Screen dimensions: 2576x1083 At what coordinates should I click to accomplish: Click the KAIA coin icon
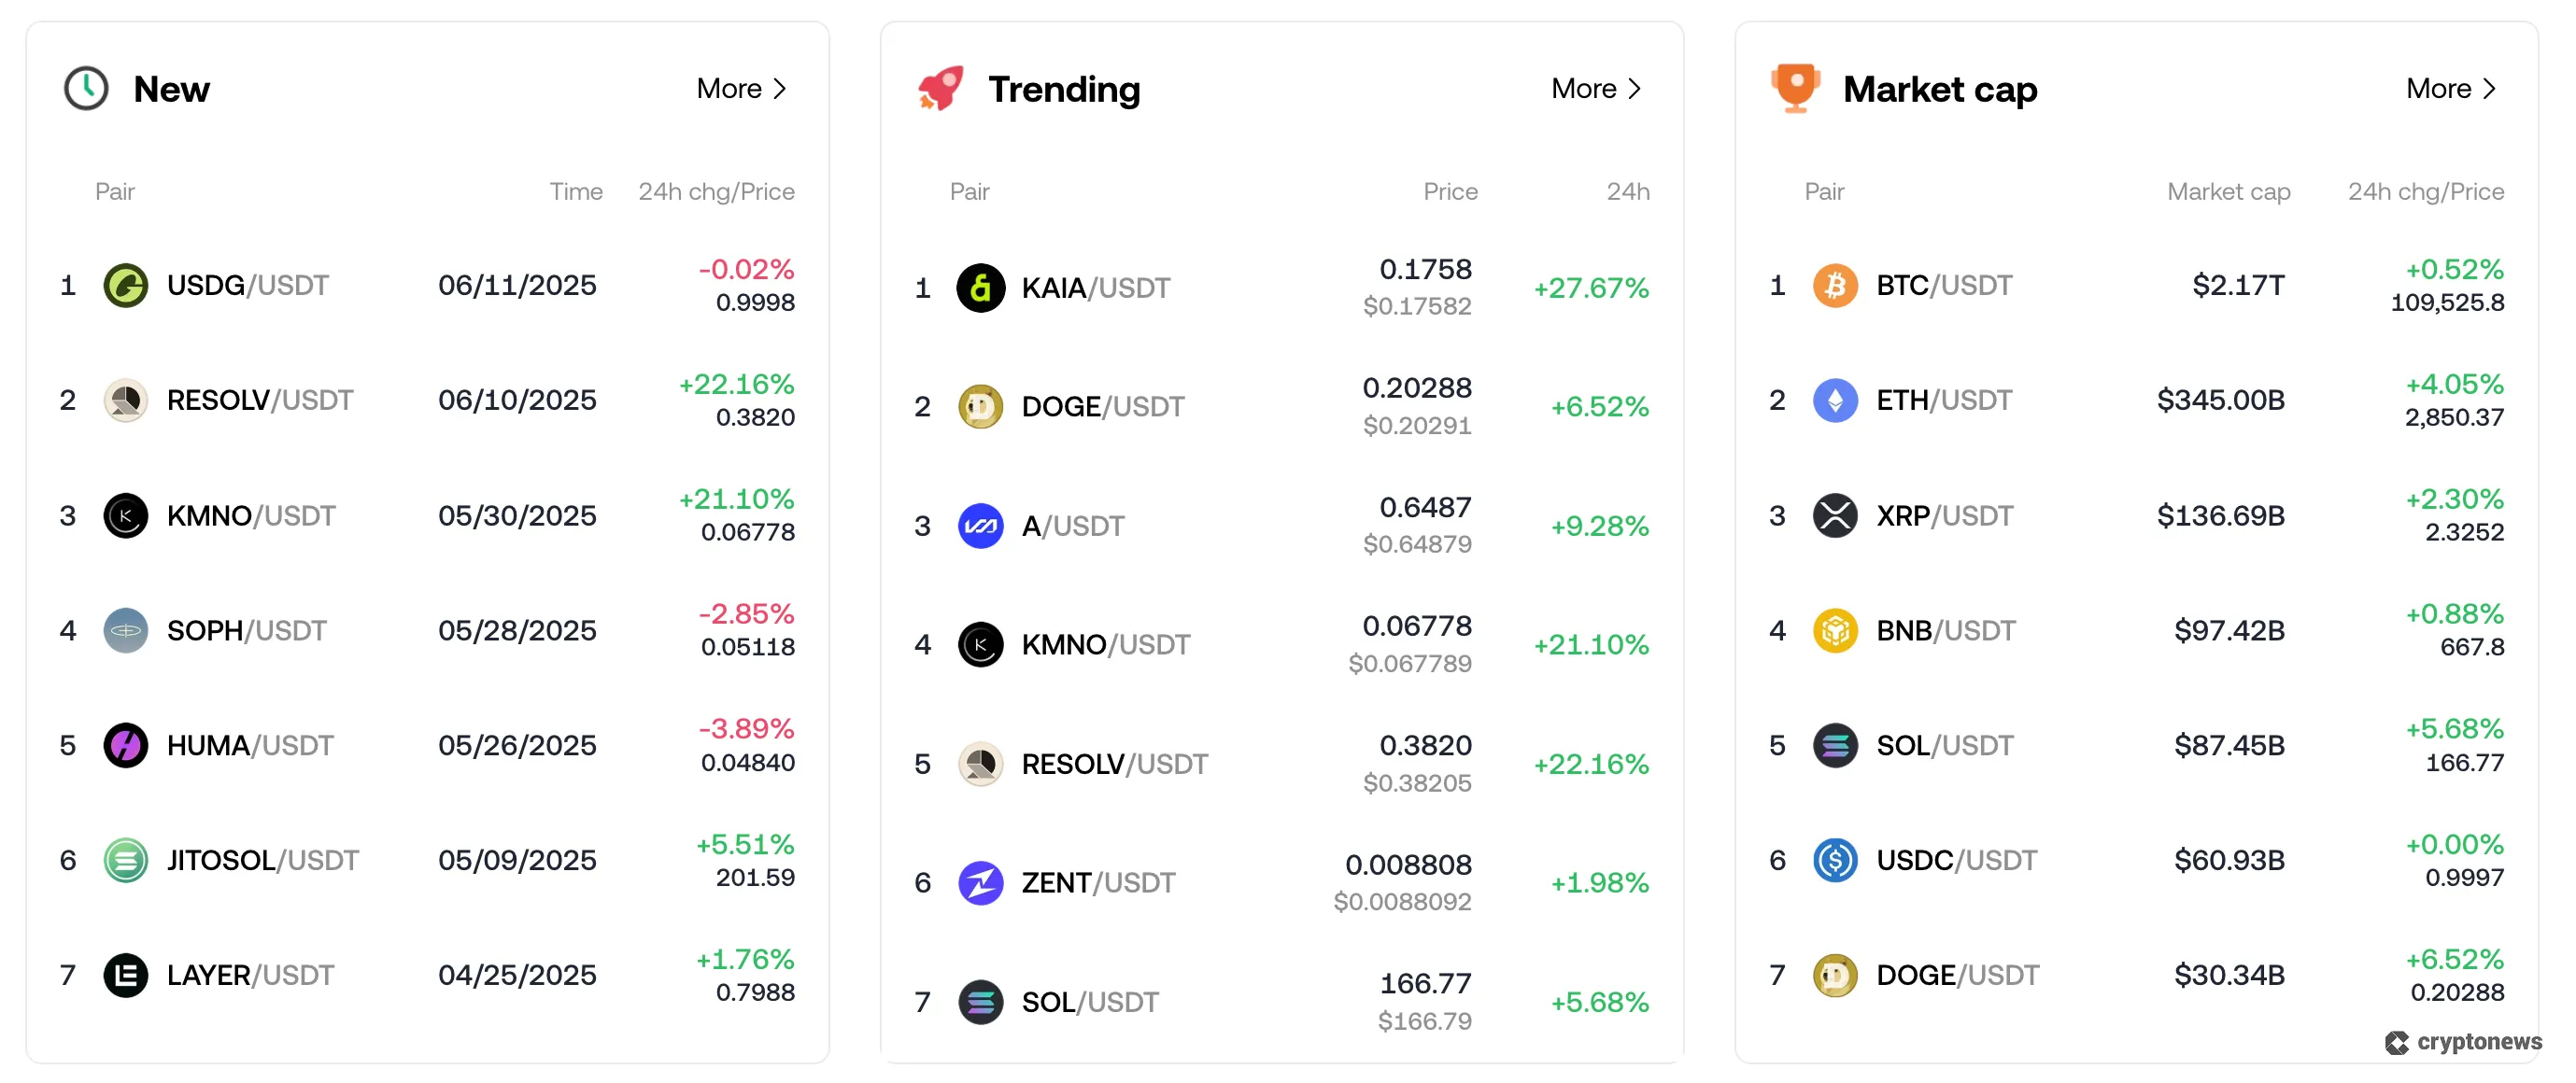(981, 287)
